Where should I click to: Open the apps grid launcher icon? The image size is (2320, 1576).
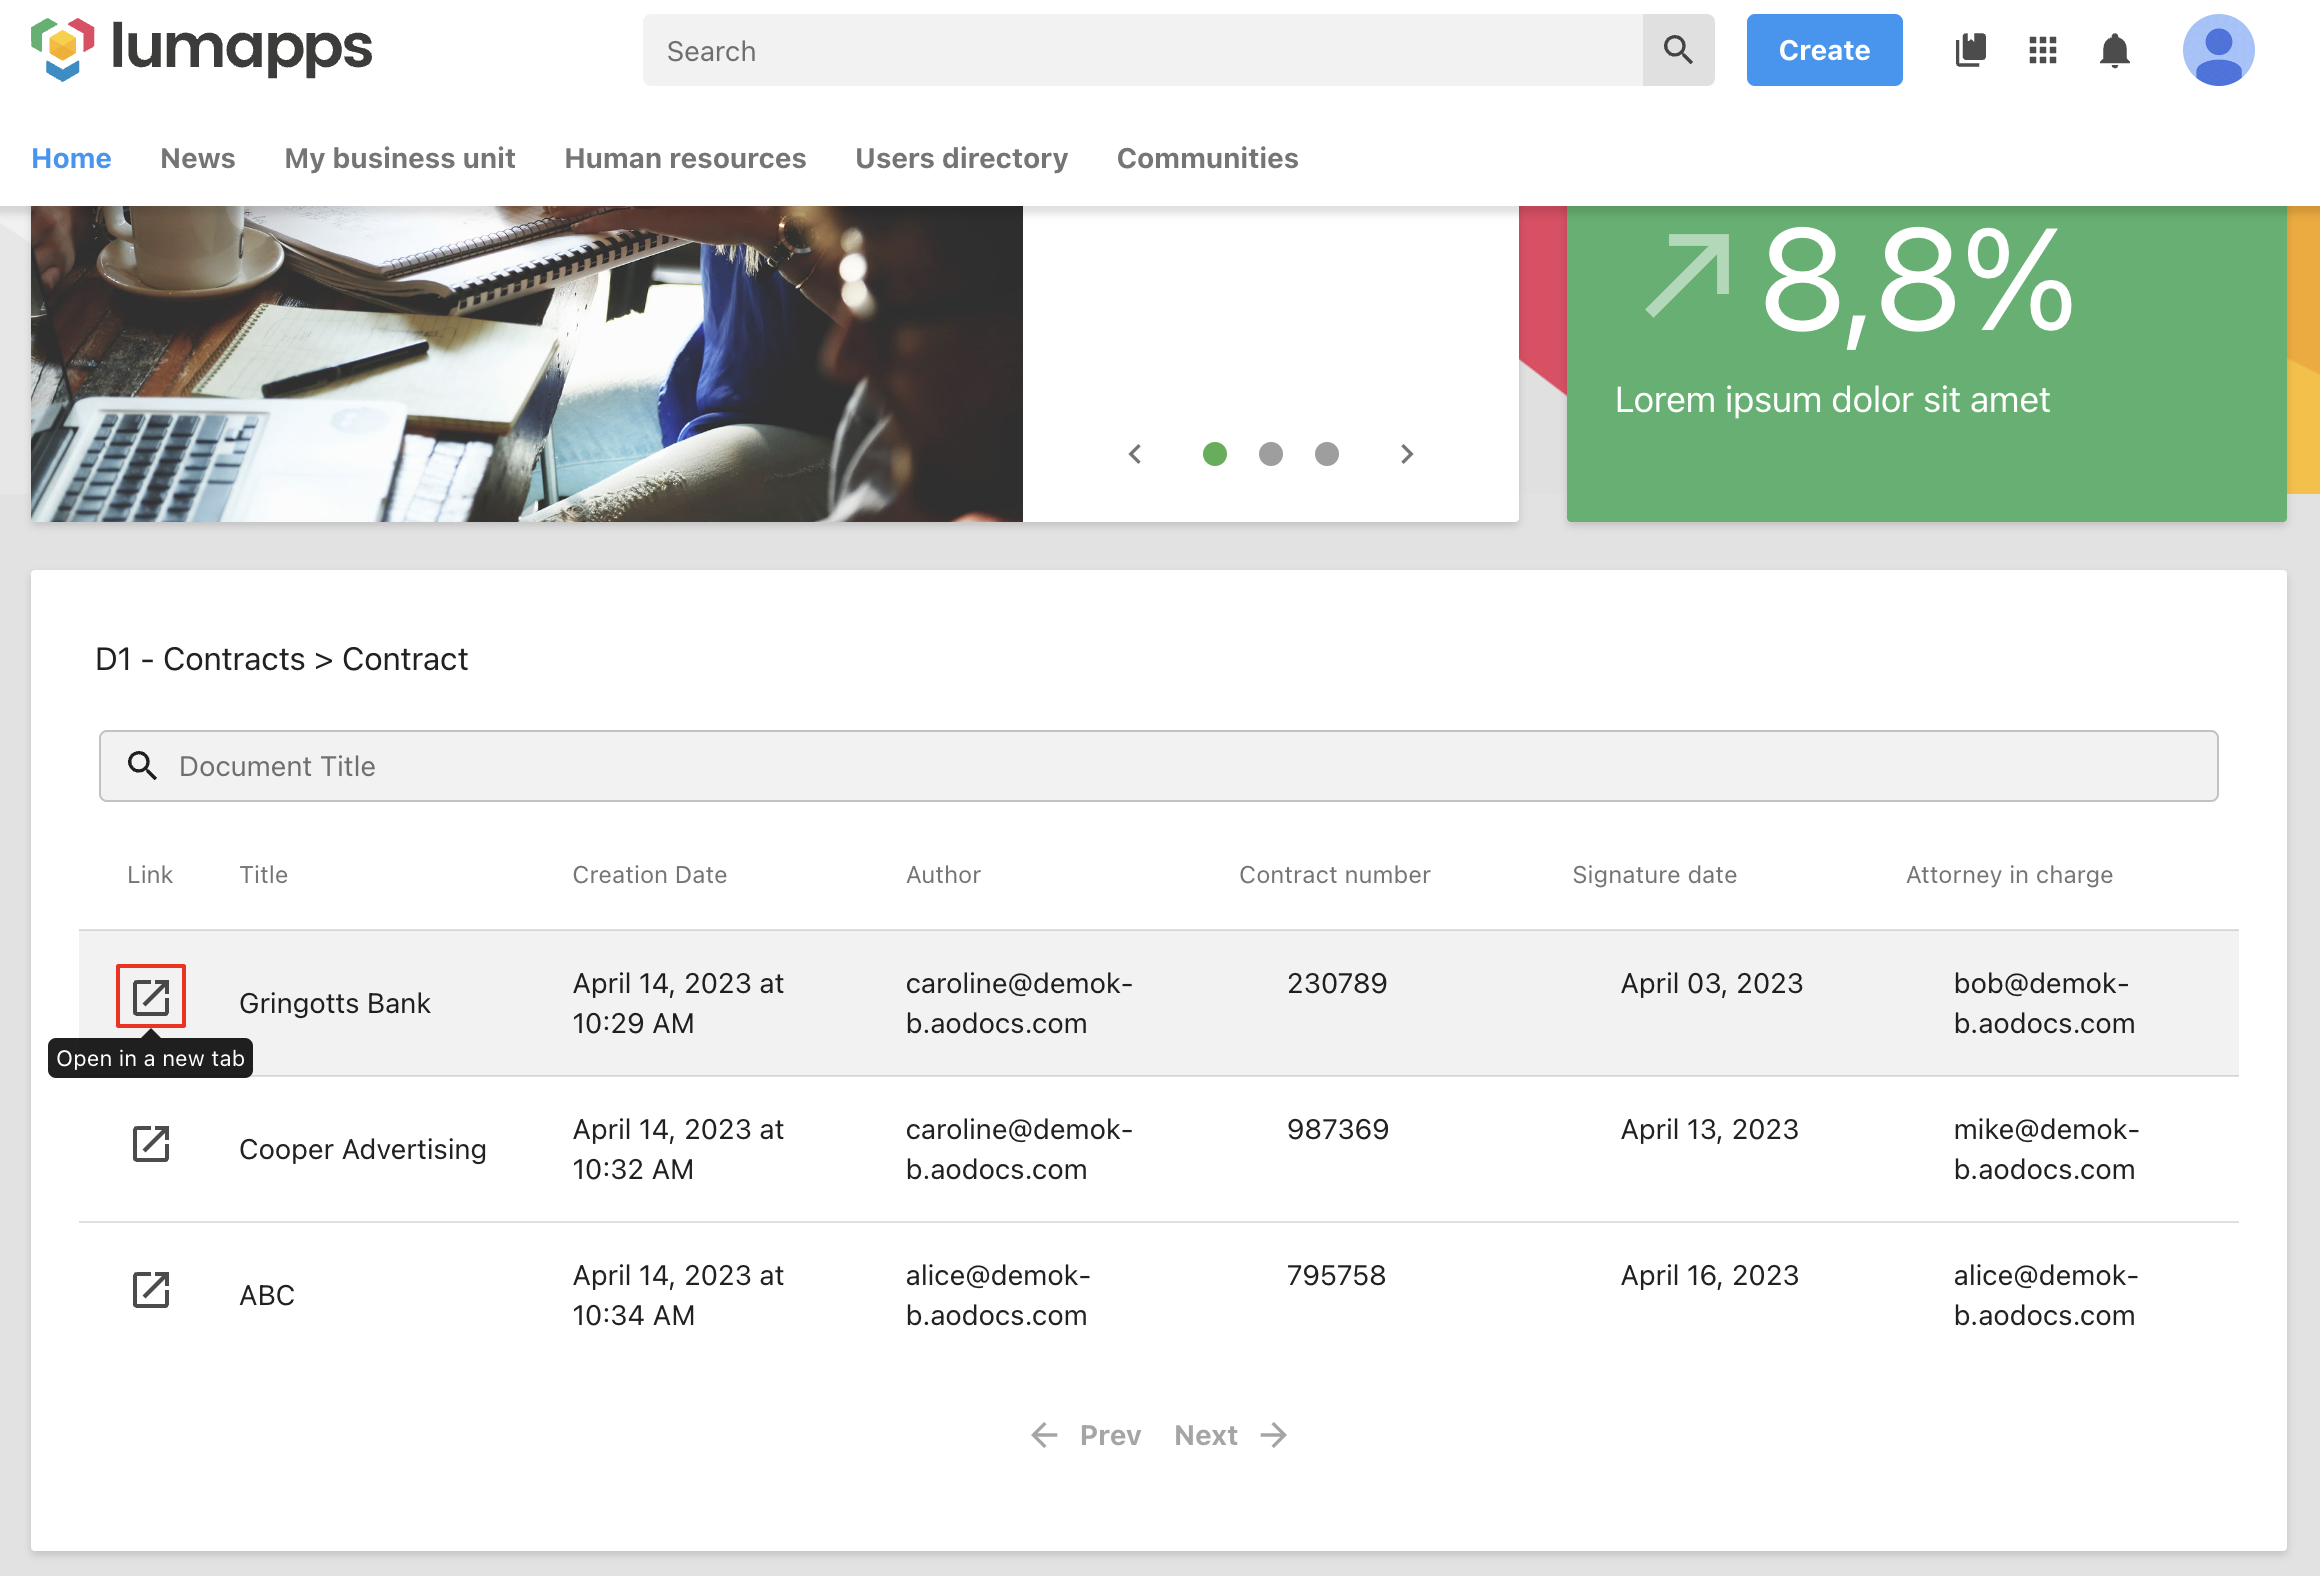pos(2042,50)
